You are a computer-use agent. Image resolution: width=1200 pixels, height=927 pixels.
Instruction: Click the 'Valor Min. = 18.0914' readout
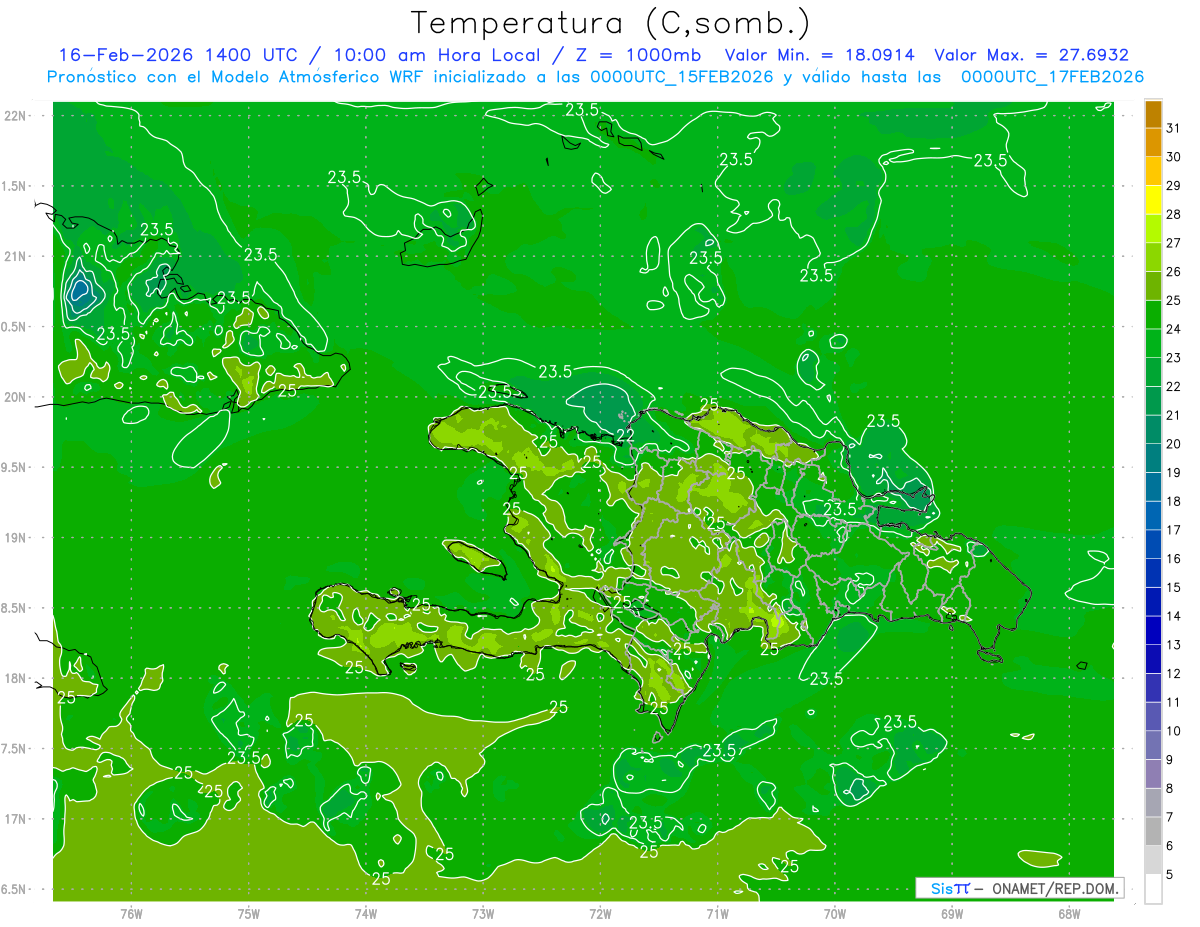(820, 55)
